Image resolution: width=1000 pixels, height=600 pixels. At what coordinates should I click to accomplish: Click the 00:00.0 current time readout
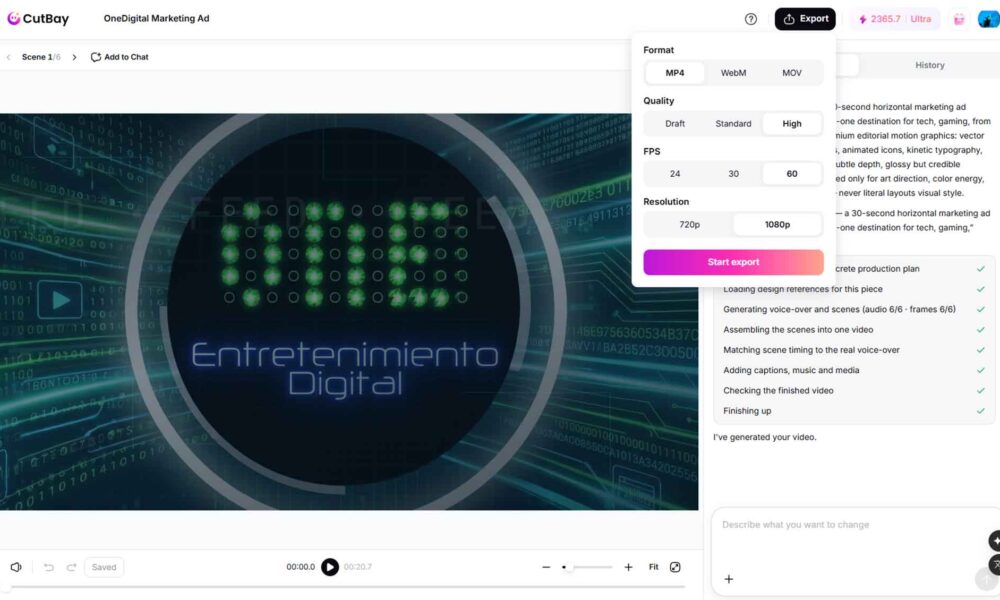[300, 567]
